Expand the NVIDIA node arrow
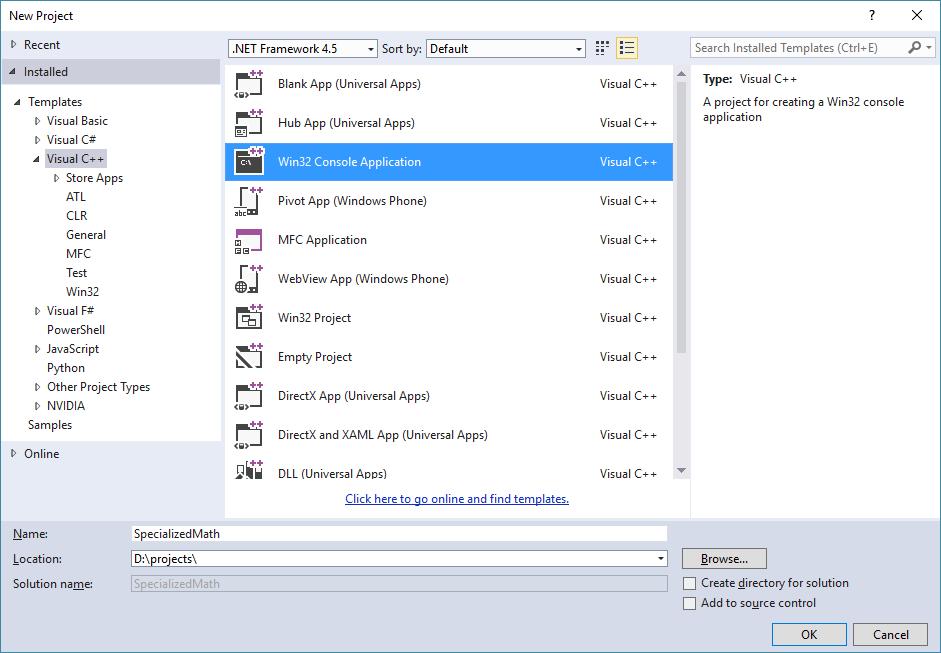Screen dimensions: 941x653 click(37, 406)
